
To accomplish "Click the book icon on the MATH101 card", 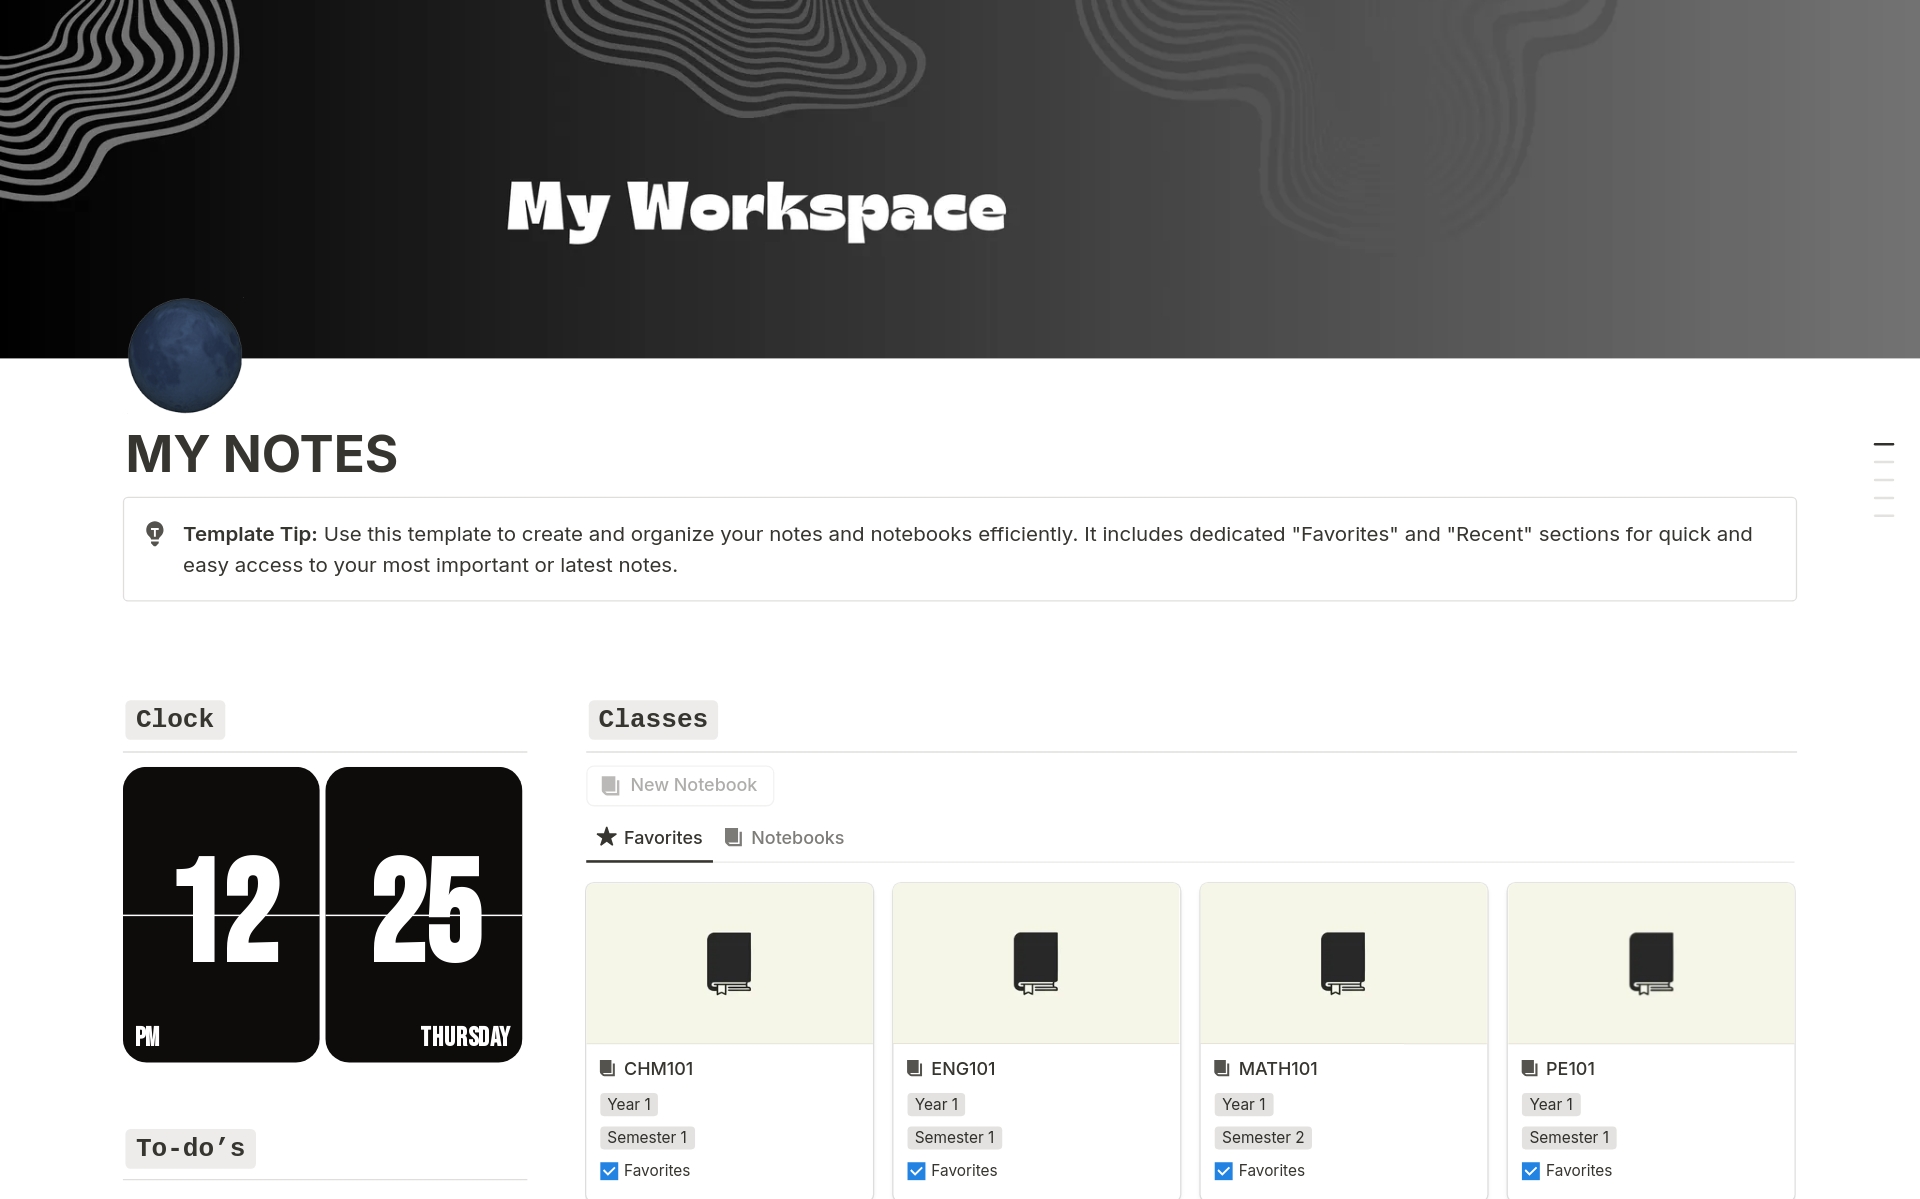I will [x=1343, y=962].
